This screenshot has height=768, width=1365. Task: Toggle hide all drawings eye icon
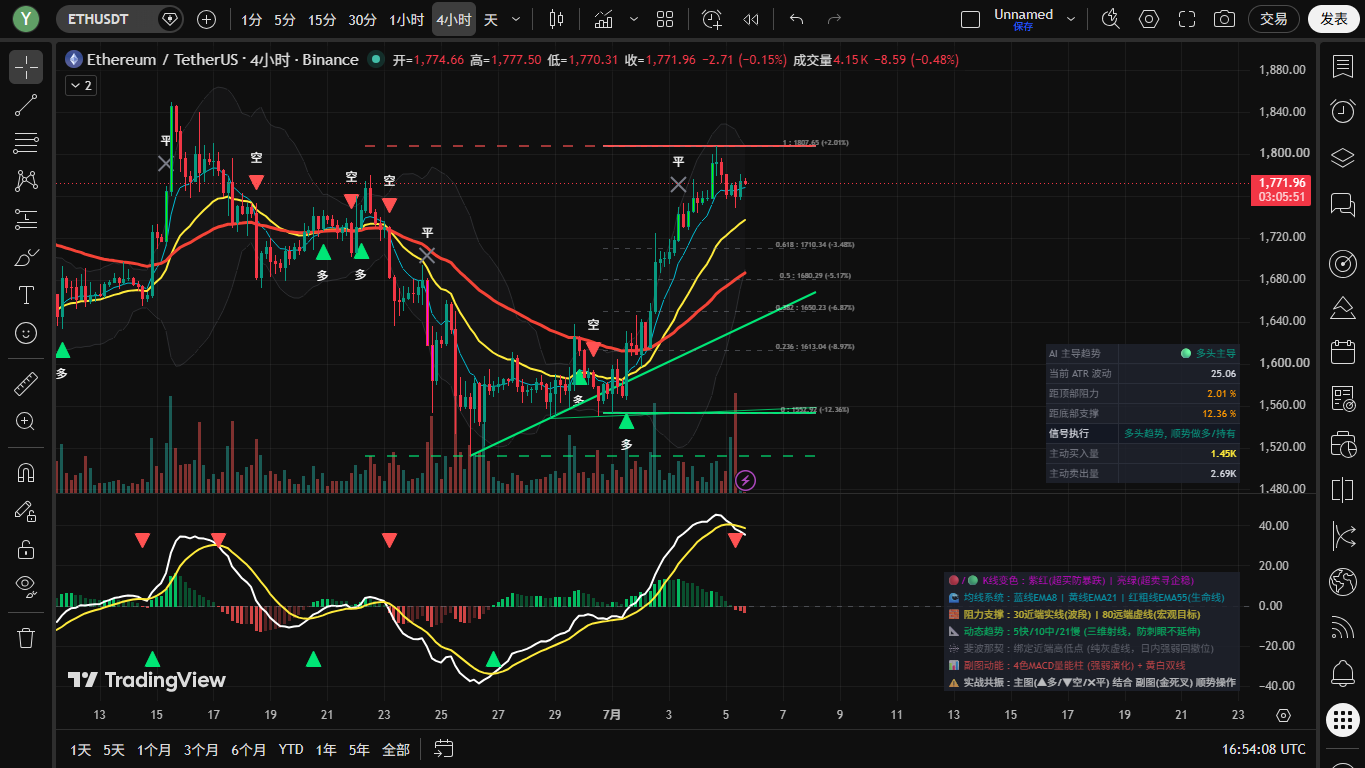tap(26, 587)
